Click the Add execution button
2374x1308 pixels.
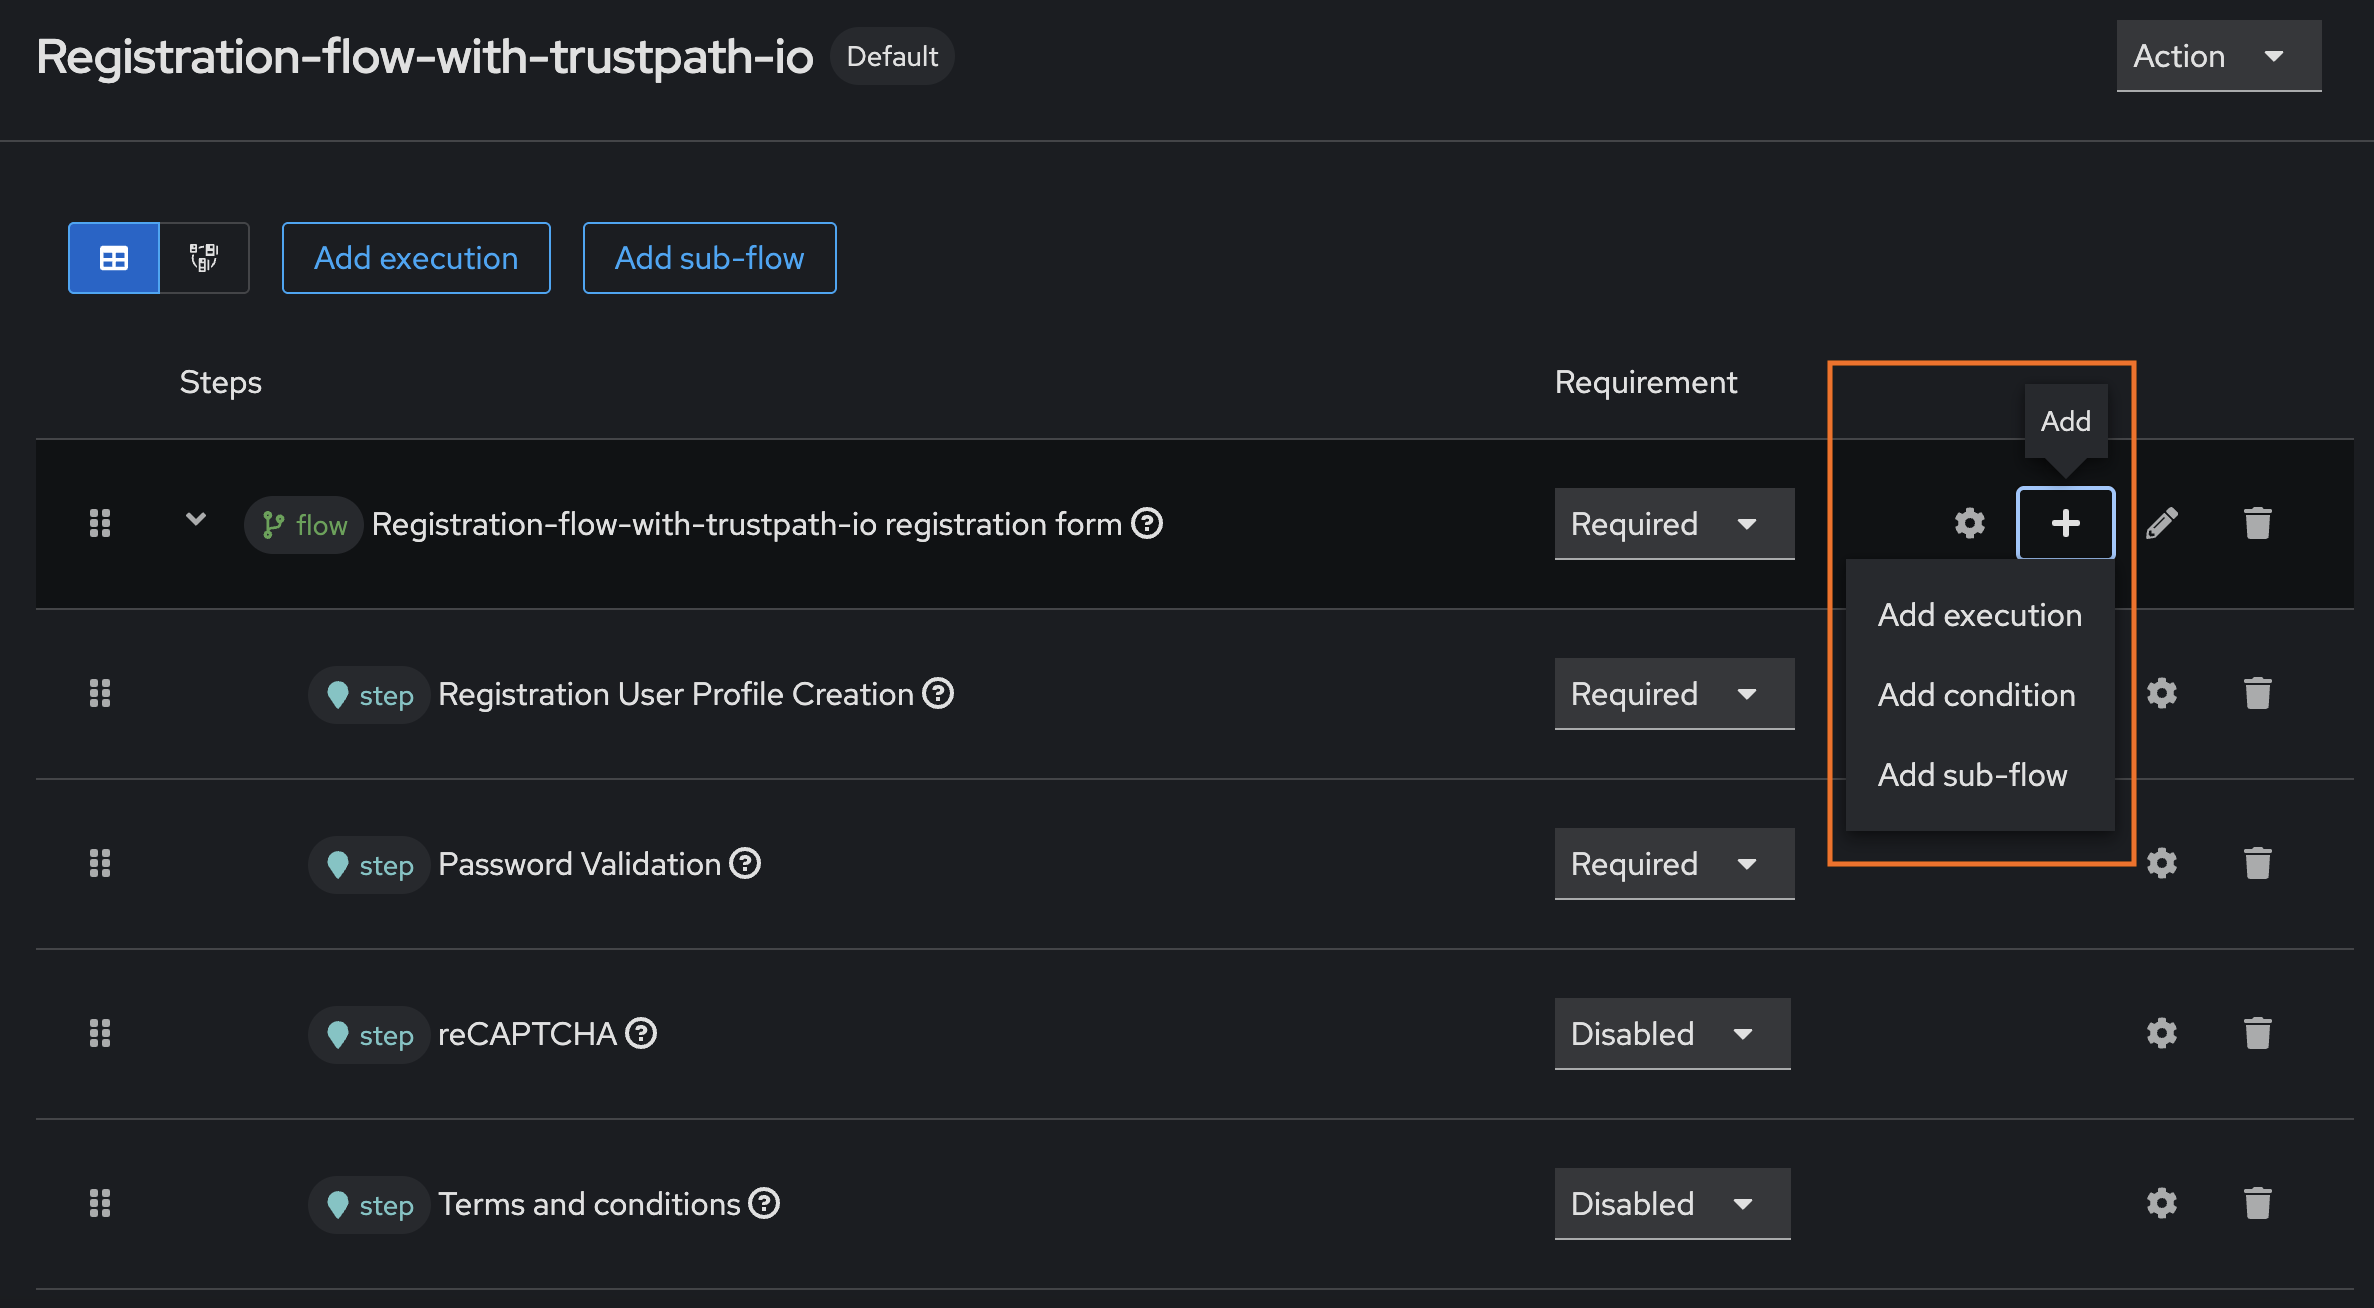coord(415,258)
